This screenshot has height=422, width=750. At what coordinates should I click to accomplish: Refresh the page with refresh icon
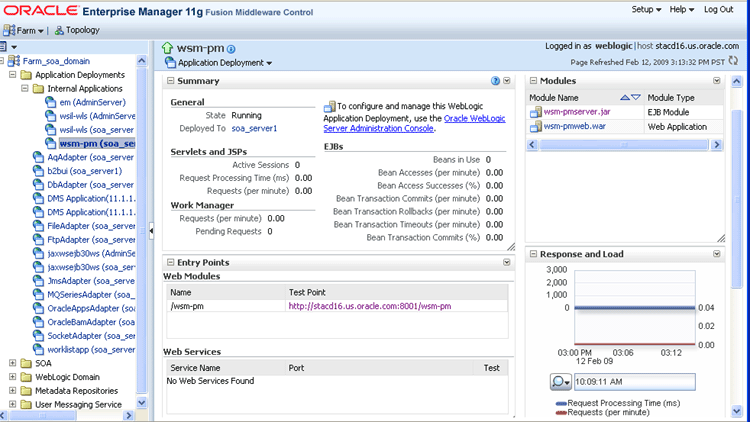tap(733, 61)
